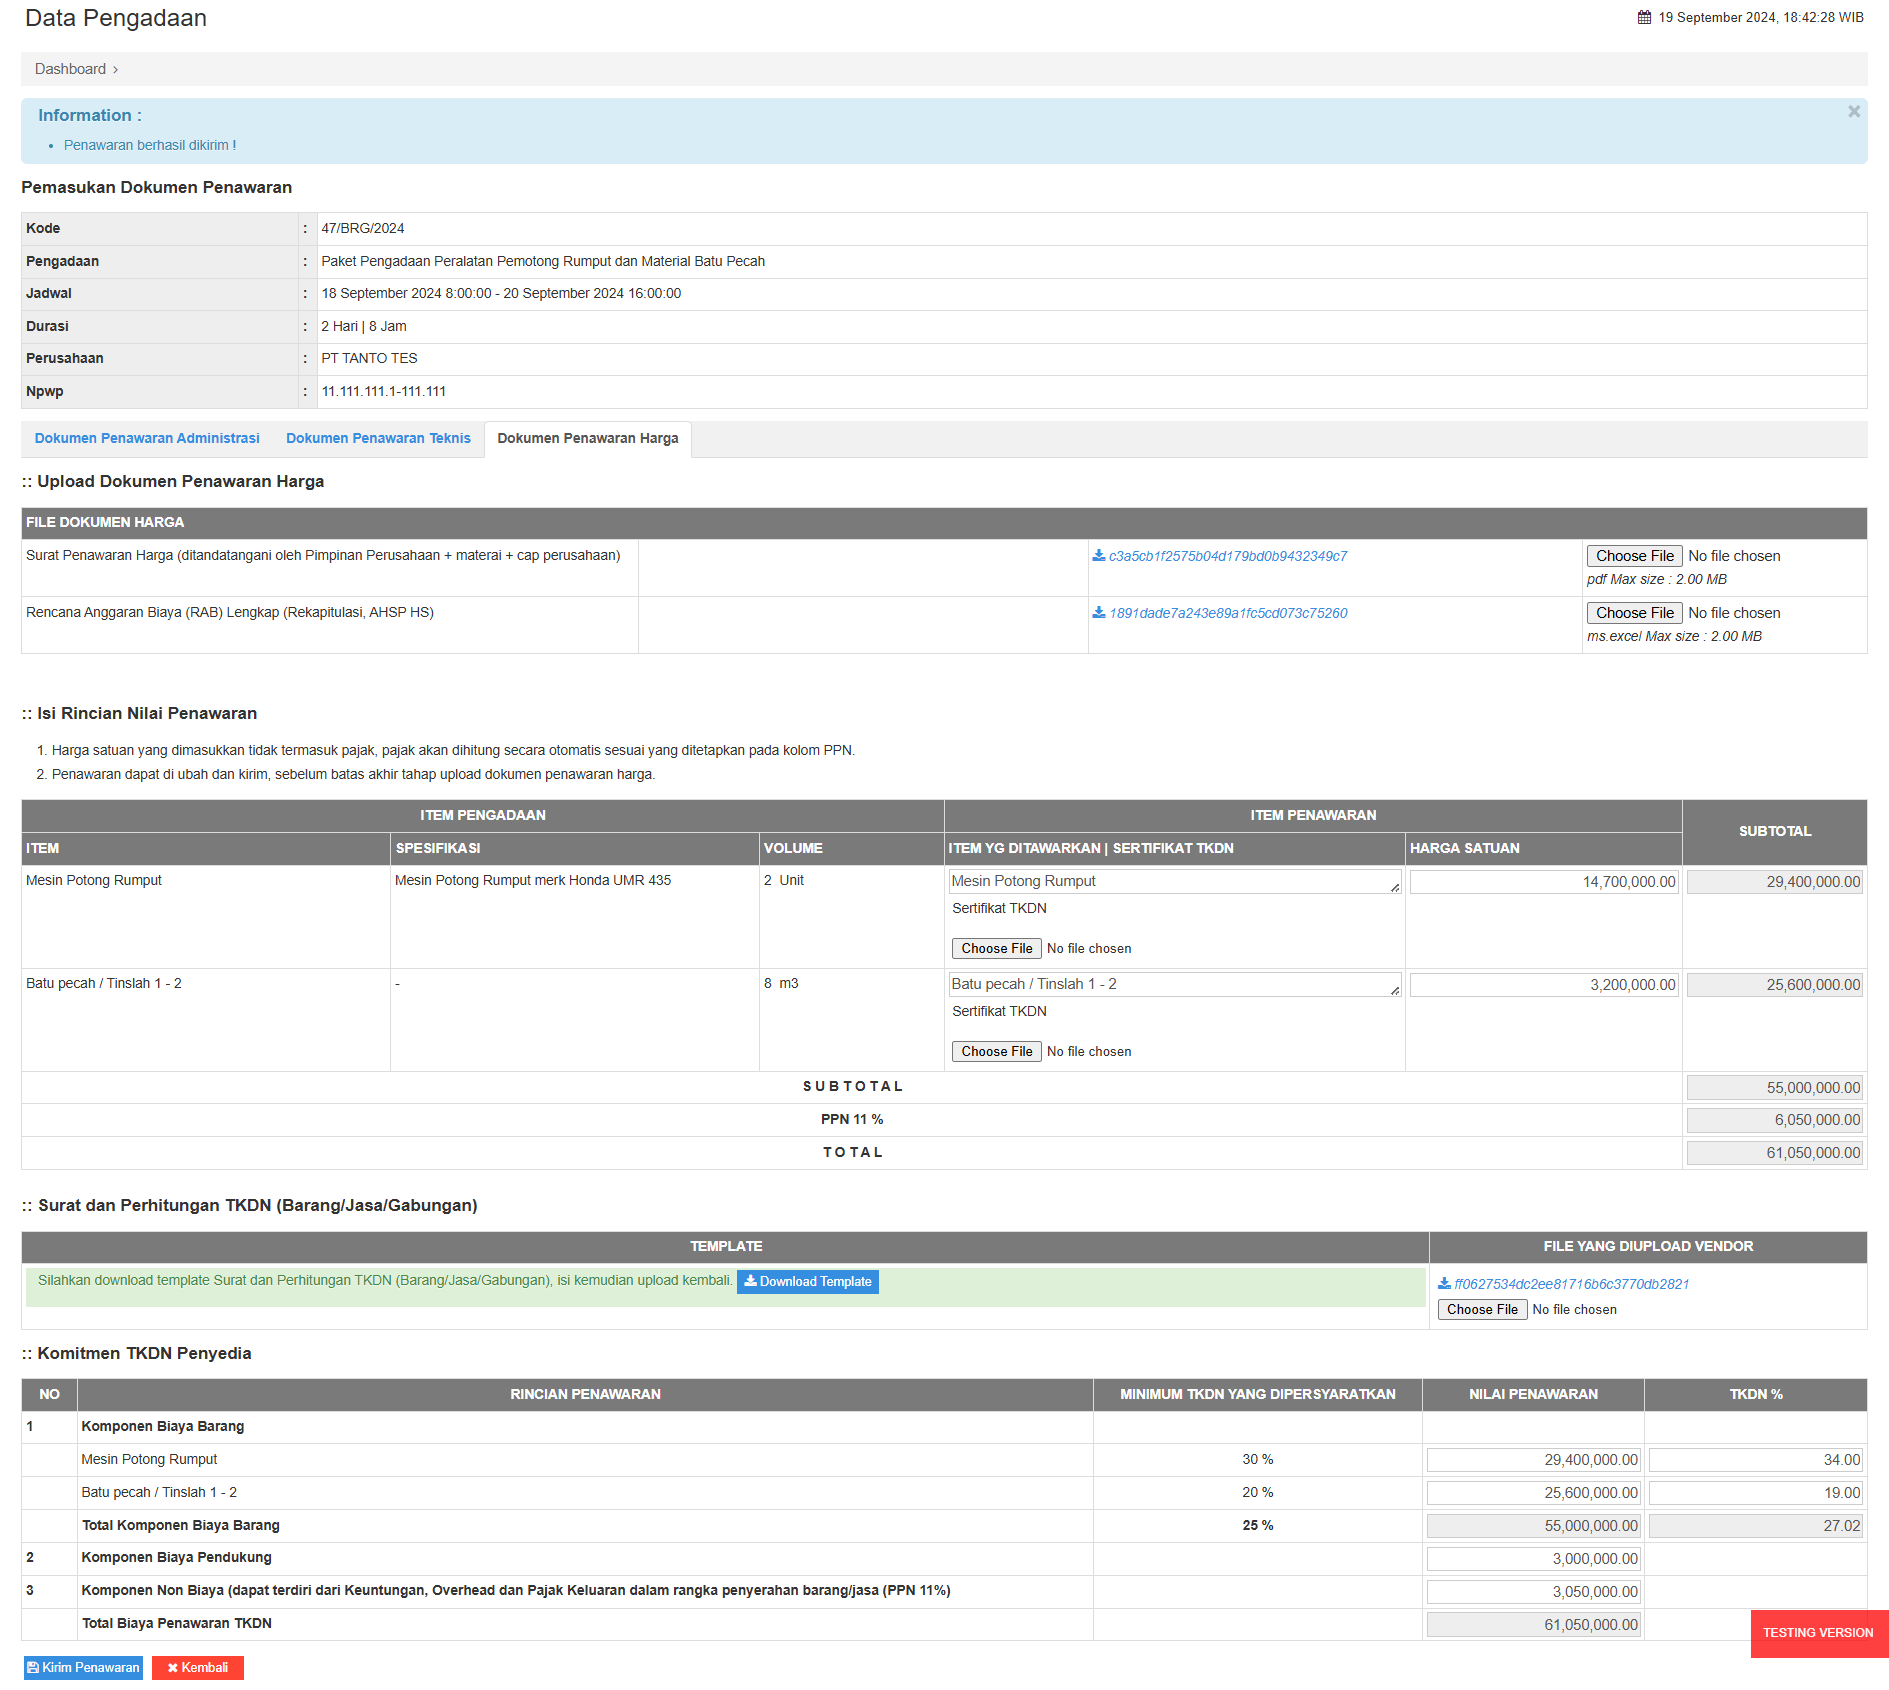This screenshot has width=1889, height=1690.
Task: Open the Dokumen Penawaran Administrasi tab
Action: [x=147, y=439]
